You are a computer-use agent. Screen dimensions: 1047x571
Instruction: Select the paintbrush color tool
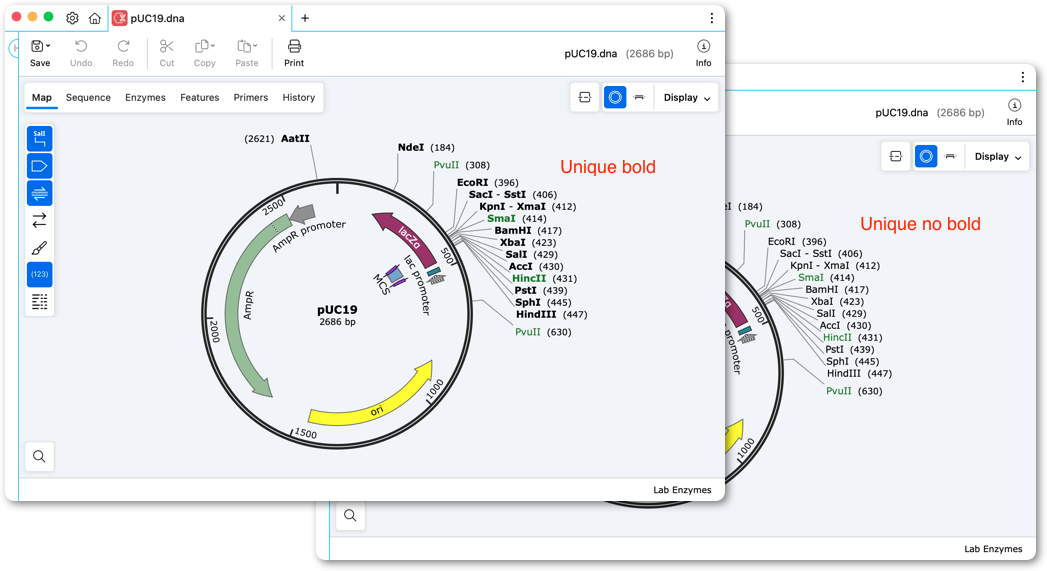39,248
